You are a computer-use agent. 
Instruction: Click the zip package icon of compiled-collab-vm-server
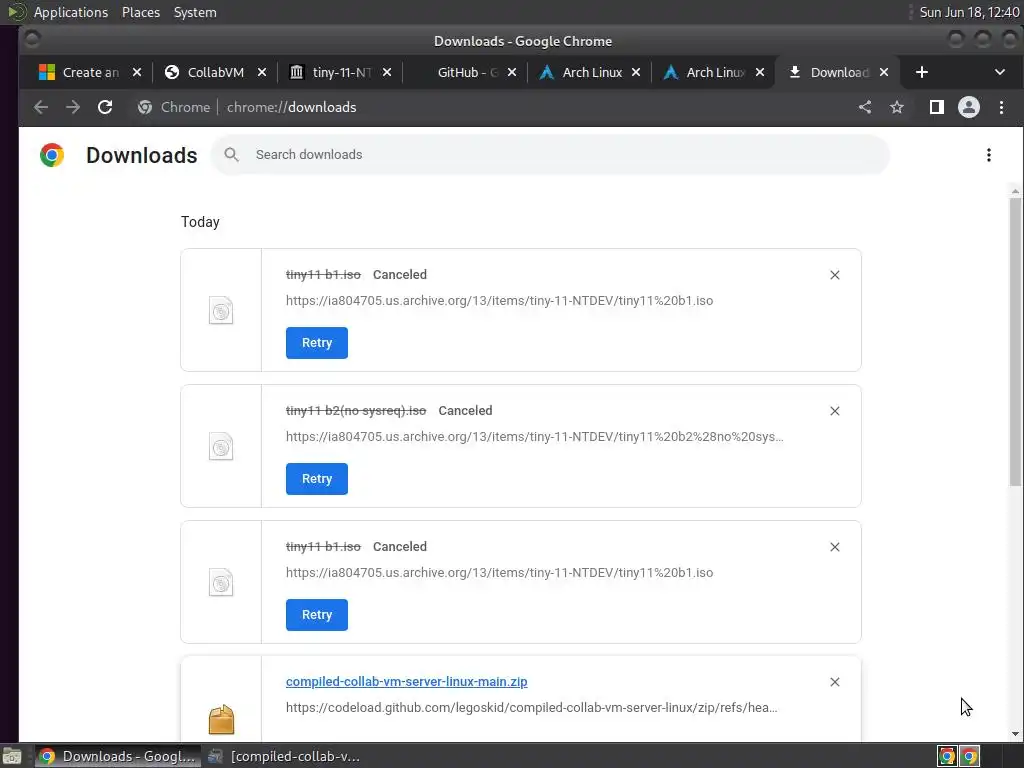coord(221,720)
